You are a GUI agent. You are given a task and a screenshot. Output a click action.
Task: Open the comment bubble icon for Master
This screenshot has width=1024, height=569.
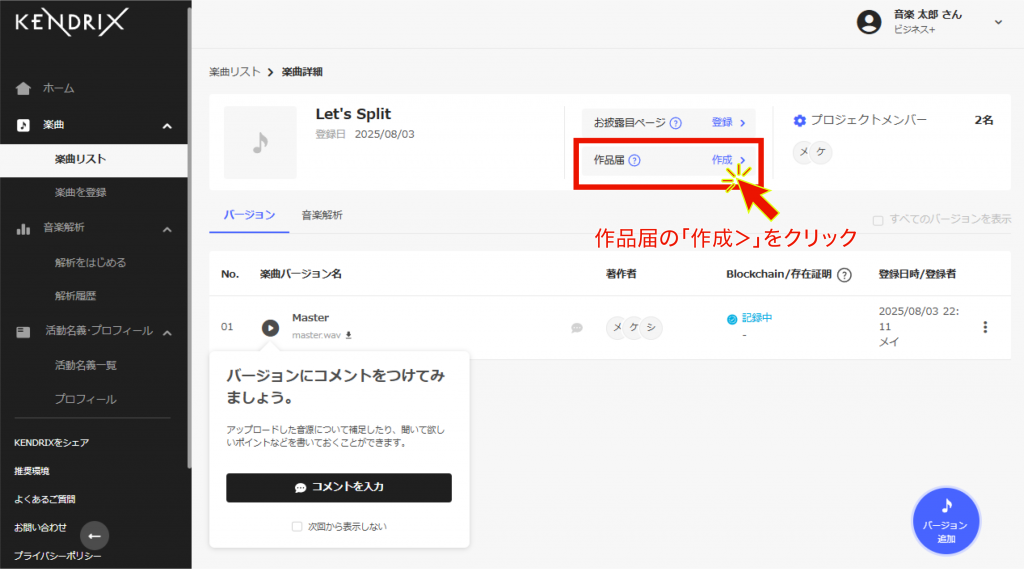coord(577,327)
